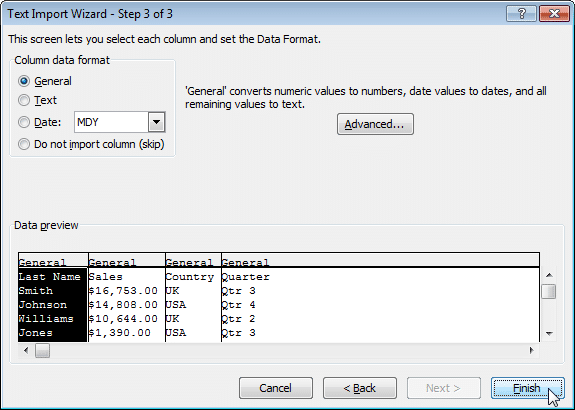Click the horizontal scrollbar thumb in preview
This screenshot has height=410, width=575.
42,351
